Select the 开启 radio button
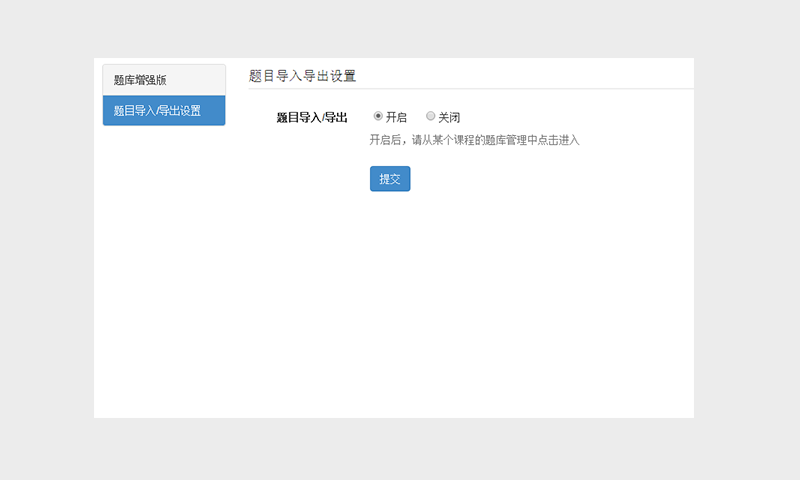 point(378,116)
